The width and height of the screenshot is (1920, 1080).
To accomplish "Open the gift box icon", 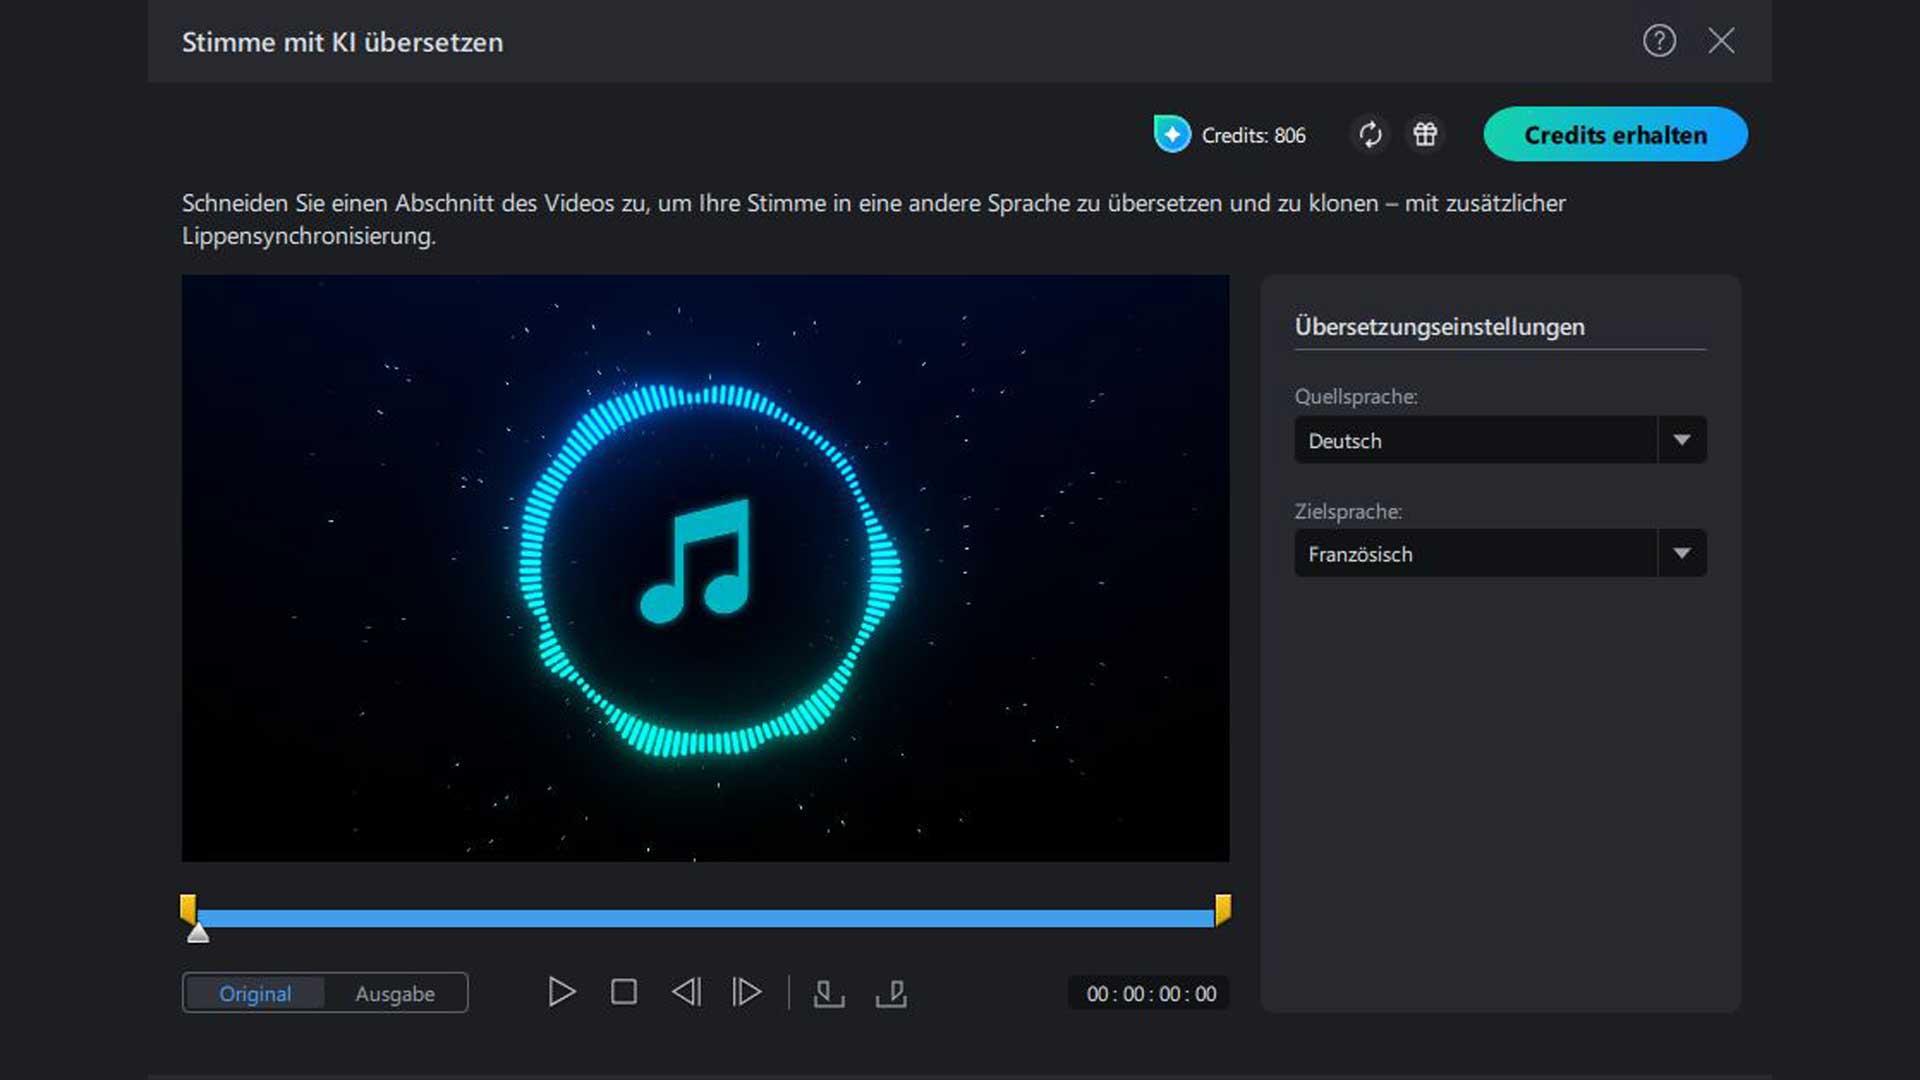I will pos(1425,134).
